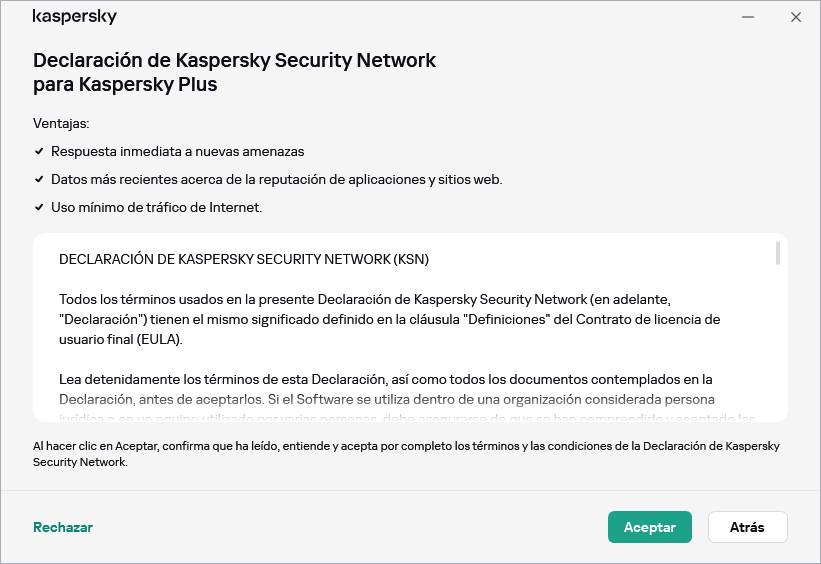Decline the statement via Rechazar link
This screenshot has width=821, height=564.
coord(63,527)
